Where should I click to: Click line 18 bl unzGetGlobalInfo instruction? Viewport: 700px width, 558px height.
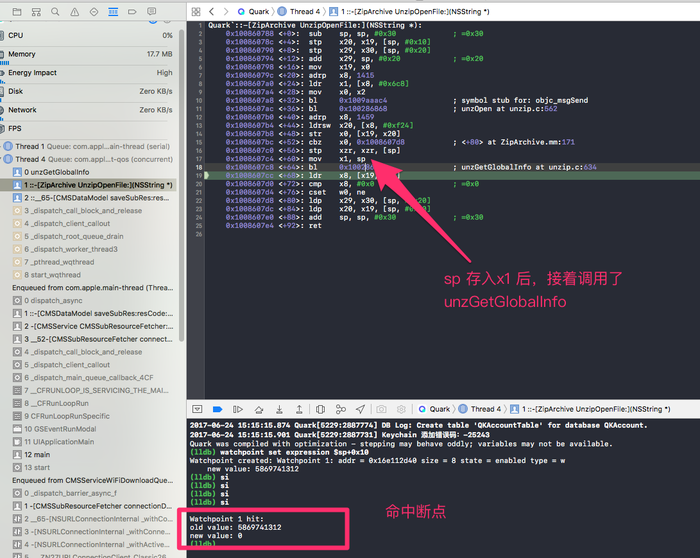point(452,167)
